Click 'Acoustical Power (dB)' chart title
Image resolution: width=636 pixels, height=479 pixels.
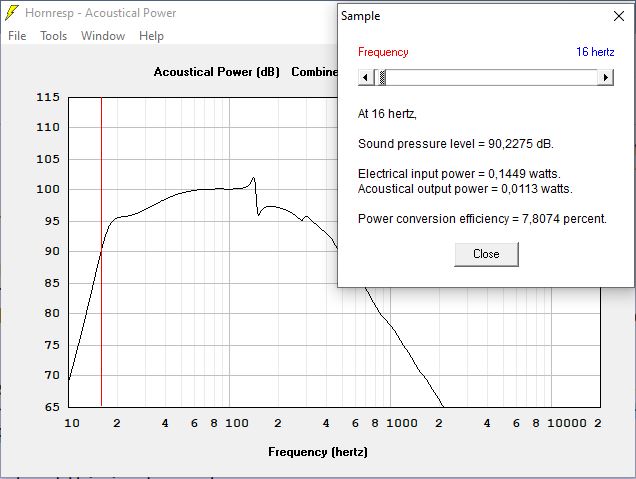pyautogui.click(x=217, y=72)
